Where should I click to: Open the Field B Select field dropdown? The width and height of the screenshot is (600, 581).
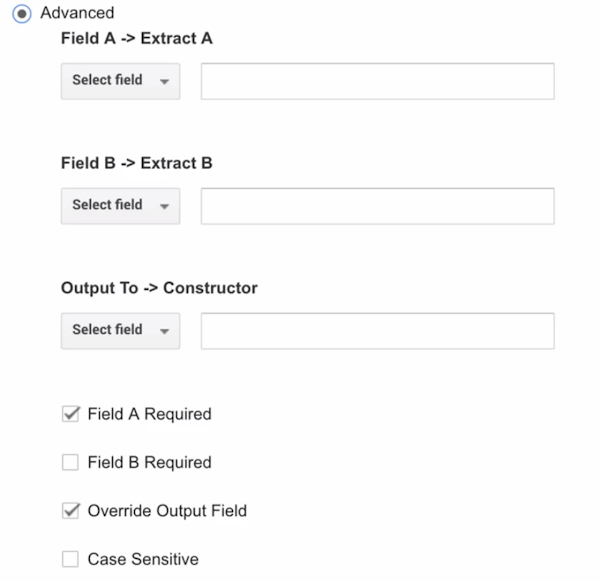(120, 205)
